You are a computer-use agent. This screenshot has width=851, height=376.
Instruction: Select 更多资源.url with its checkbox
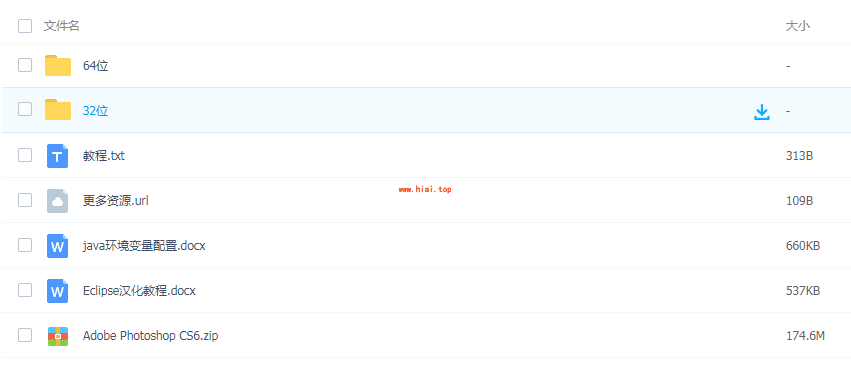coord(25,200)
